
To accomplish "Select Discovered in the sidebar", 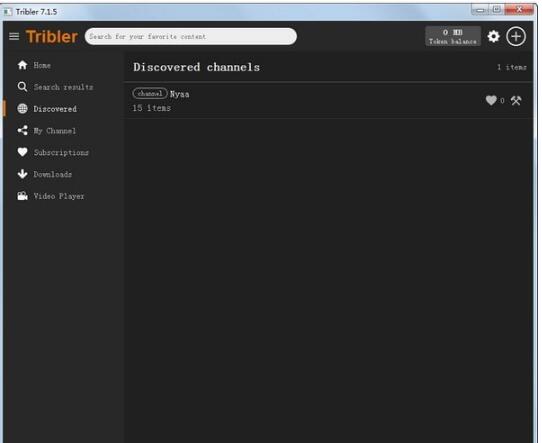I will (x=55, y=109).
